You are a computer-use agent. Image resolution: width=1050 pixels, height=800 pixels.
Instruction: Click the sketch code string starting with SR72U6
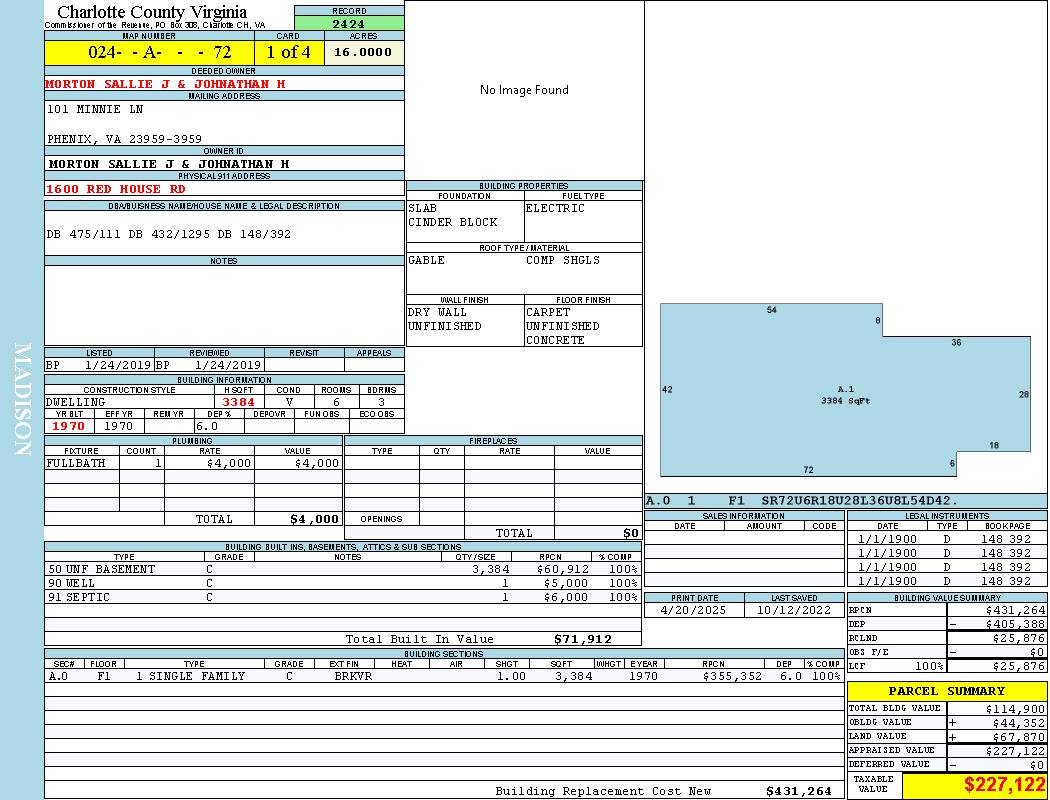pos(860,500)
